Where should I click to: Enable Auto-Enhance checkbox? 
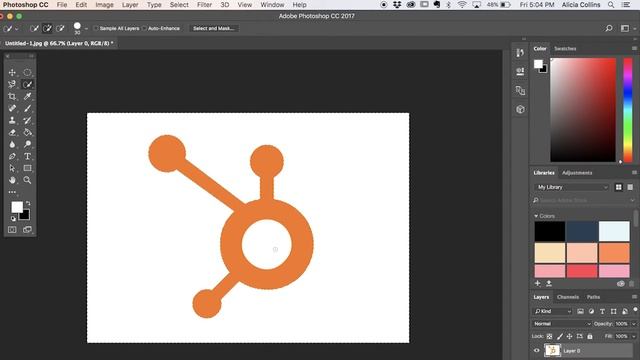(144, 29)
